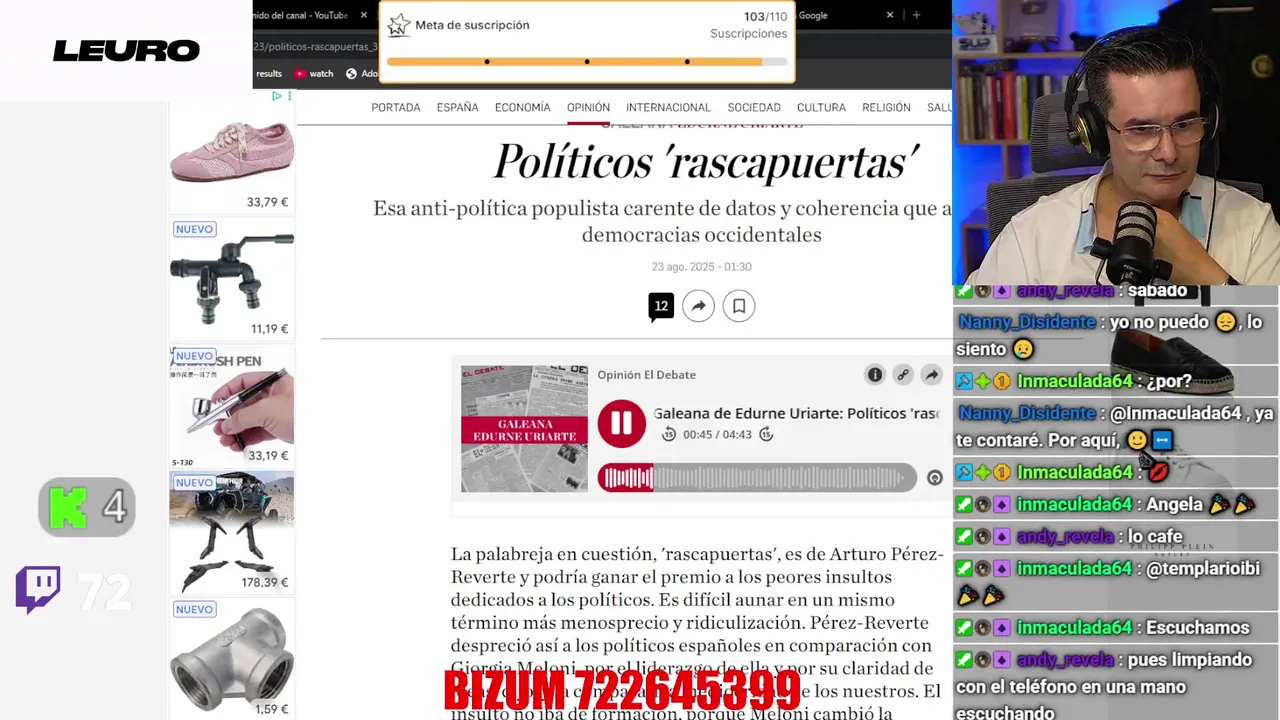Share the article using the round arrow button
The height and width of the screenshot is (720, 1280).
tap(698, 306)
